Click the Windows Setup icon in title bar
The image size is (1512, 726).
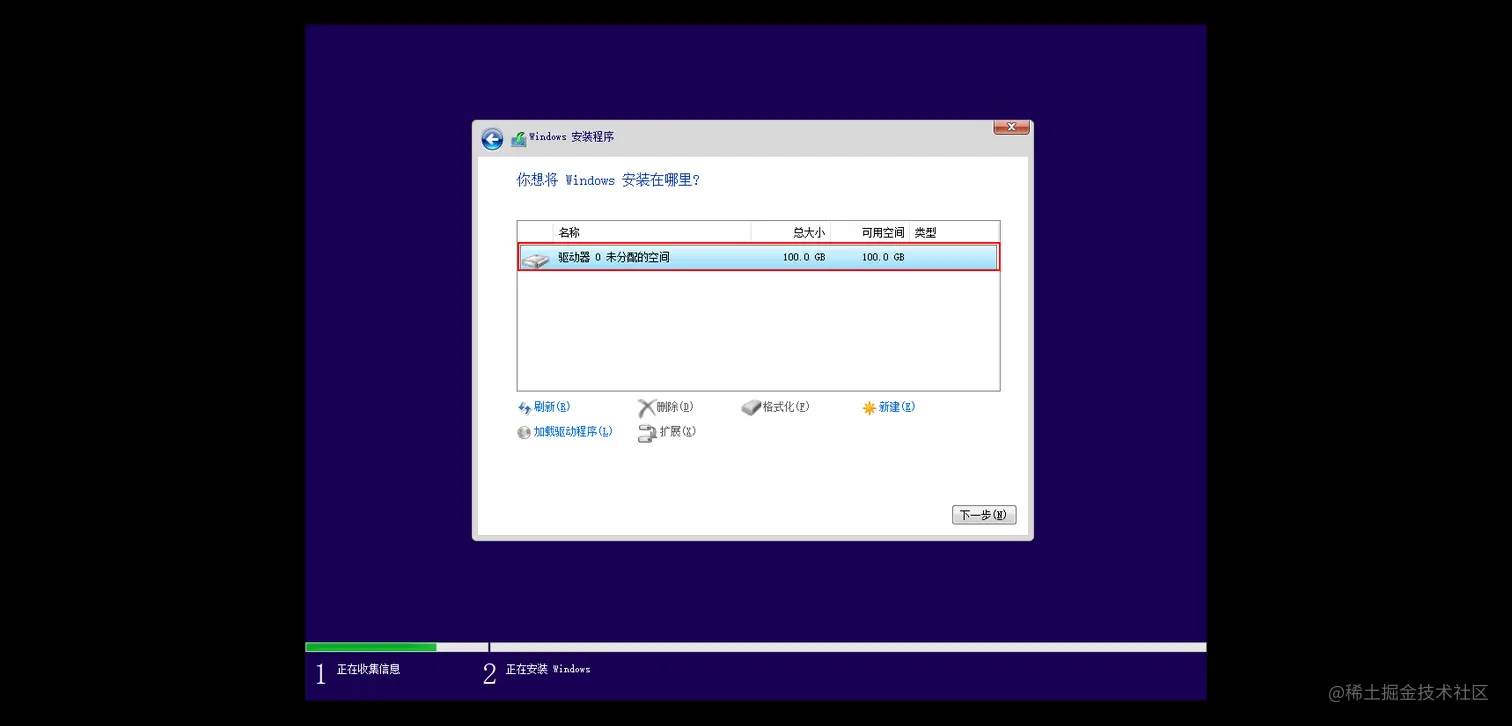519,138
